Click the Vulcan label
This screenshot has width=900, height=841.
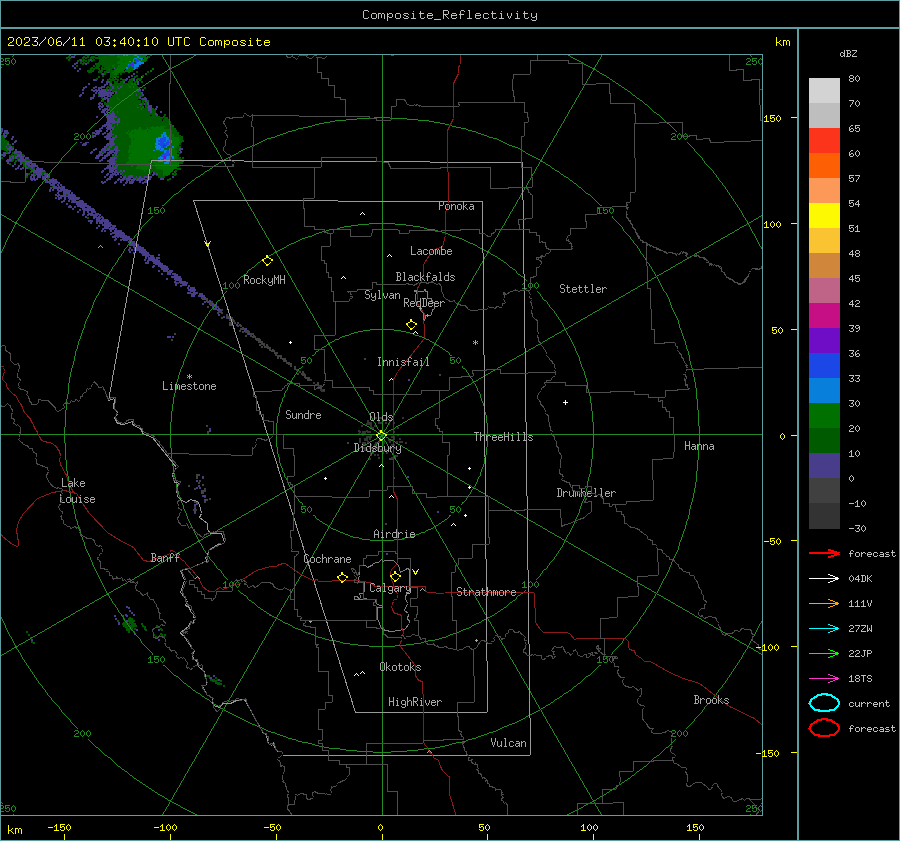tap(508, 743)
